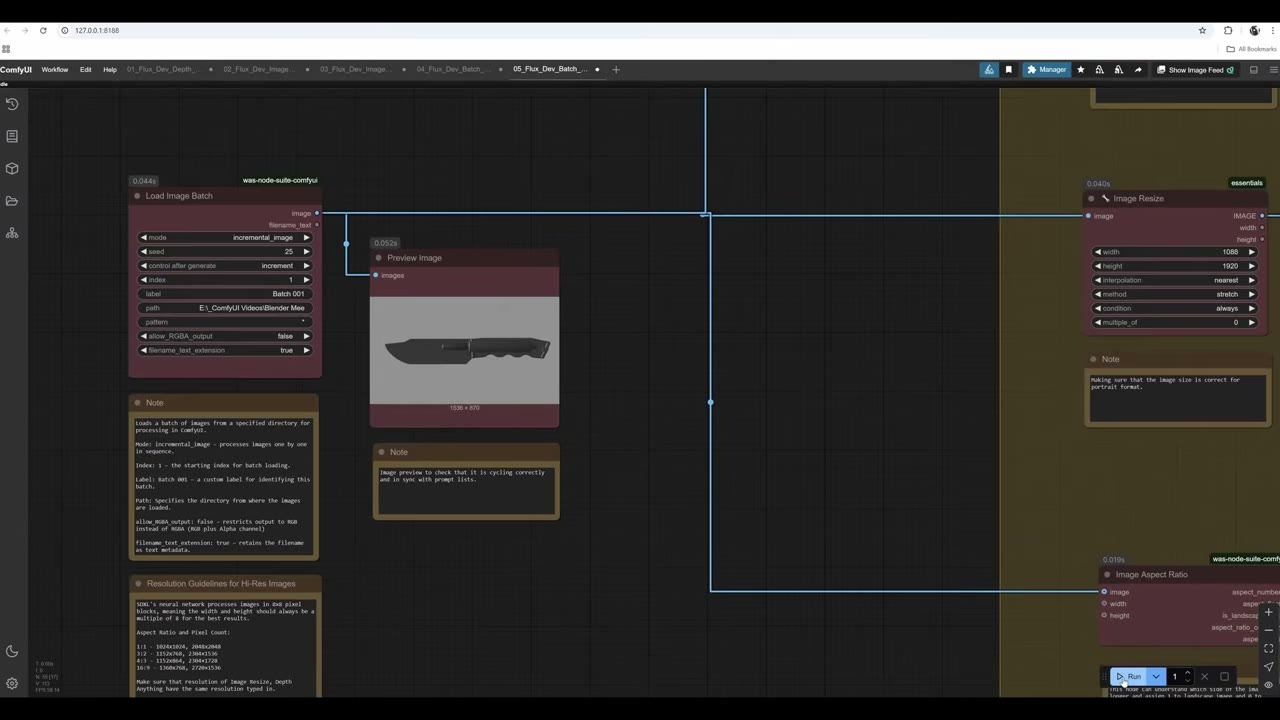Clear pending tasks with the square icon
Viewport: 1280px width, 720px height.
click(1224, 677)
